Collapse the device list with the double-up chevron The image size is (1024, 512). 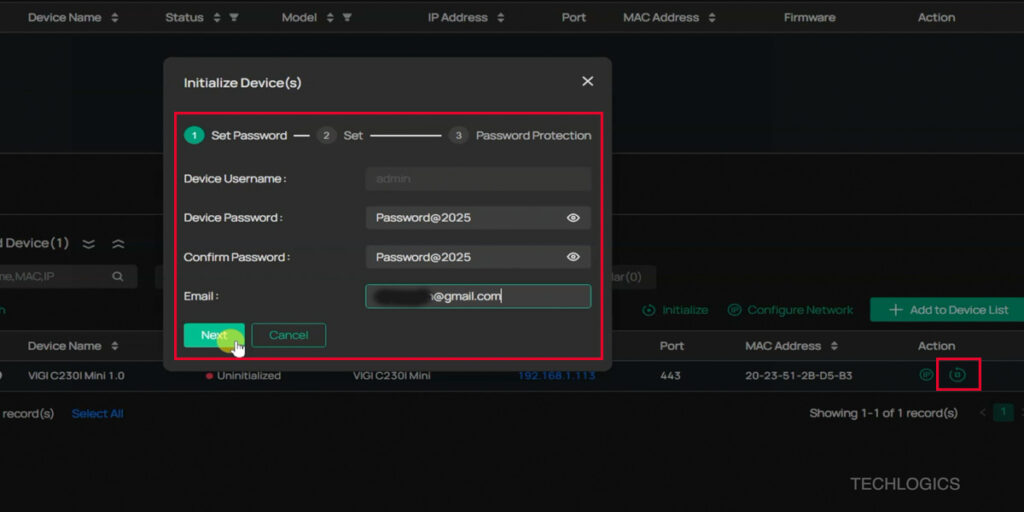point(118,244)
